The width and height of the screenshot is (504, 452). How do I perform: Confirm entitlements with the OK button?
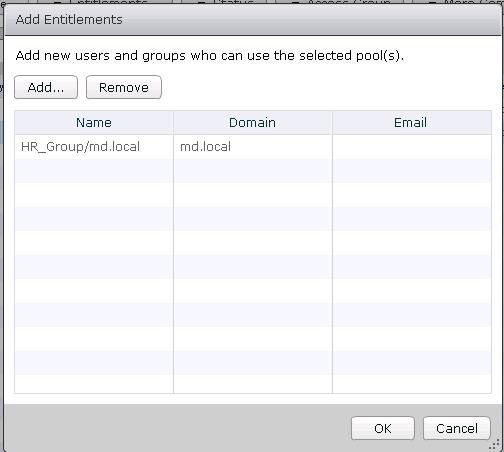tap(383, 428)
